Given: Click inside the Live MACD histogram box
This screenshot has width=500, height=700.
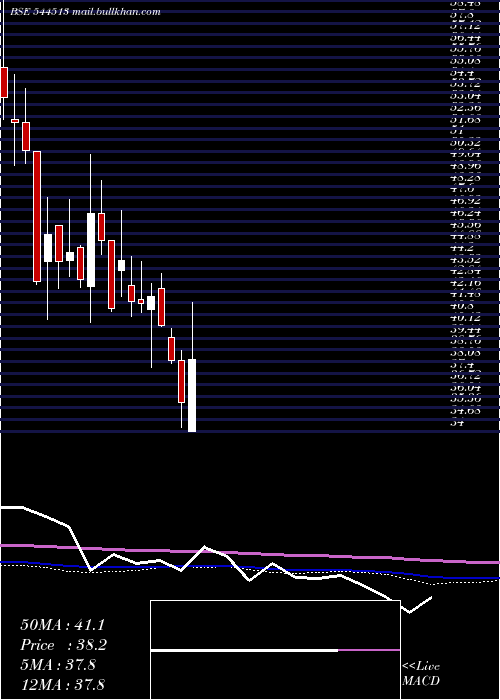Looking at the screenshot, I should (275, 650).
